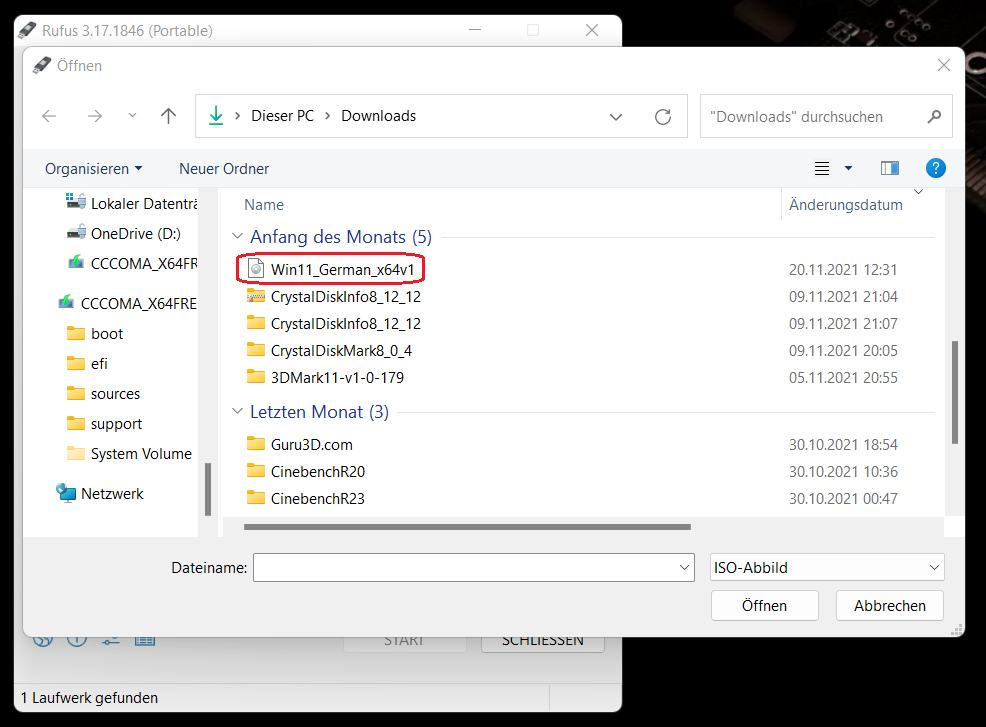Click the horizontal scrollbar of file list
The image size is (986, 727).
(467, 527)
